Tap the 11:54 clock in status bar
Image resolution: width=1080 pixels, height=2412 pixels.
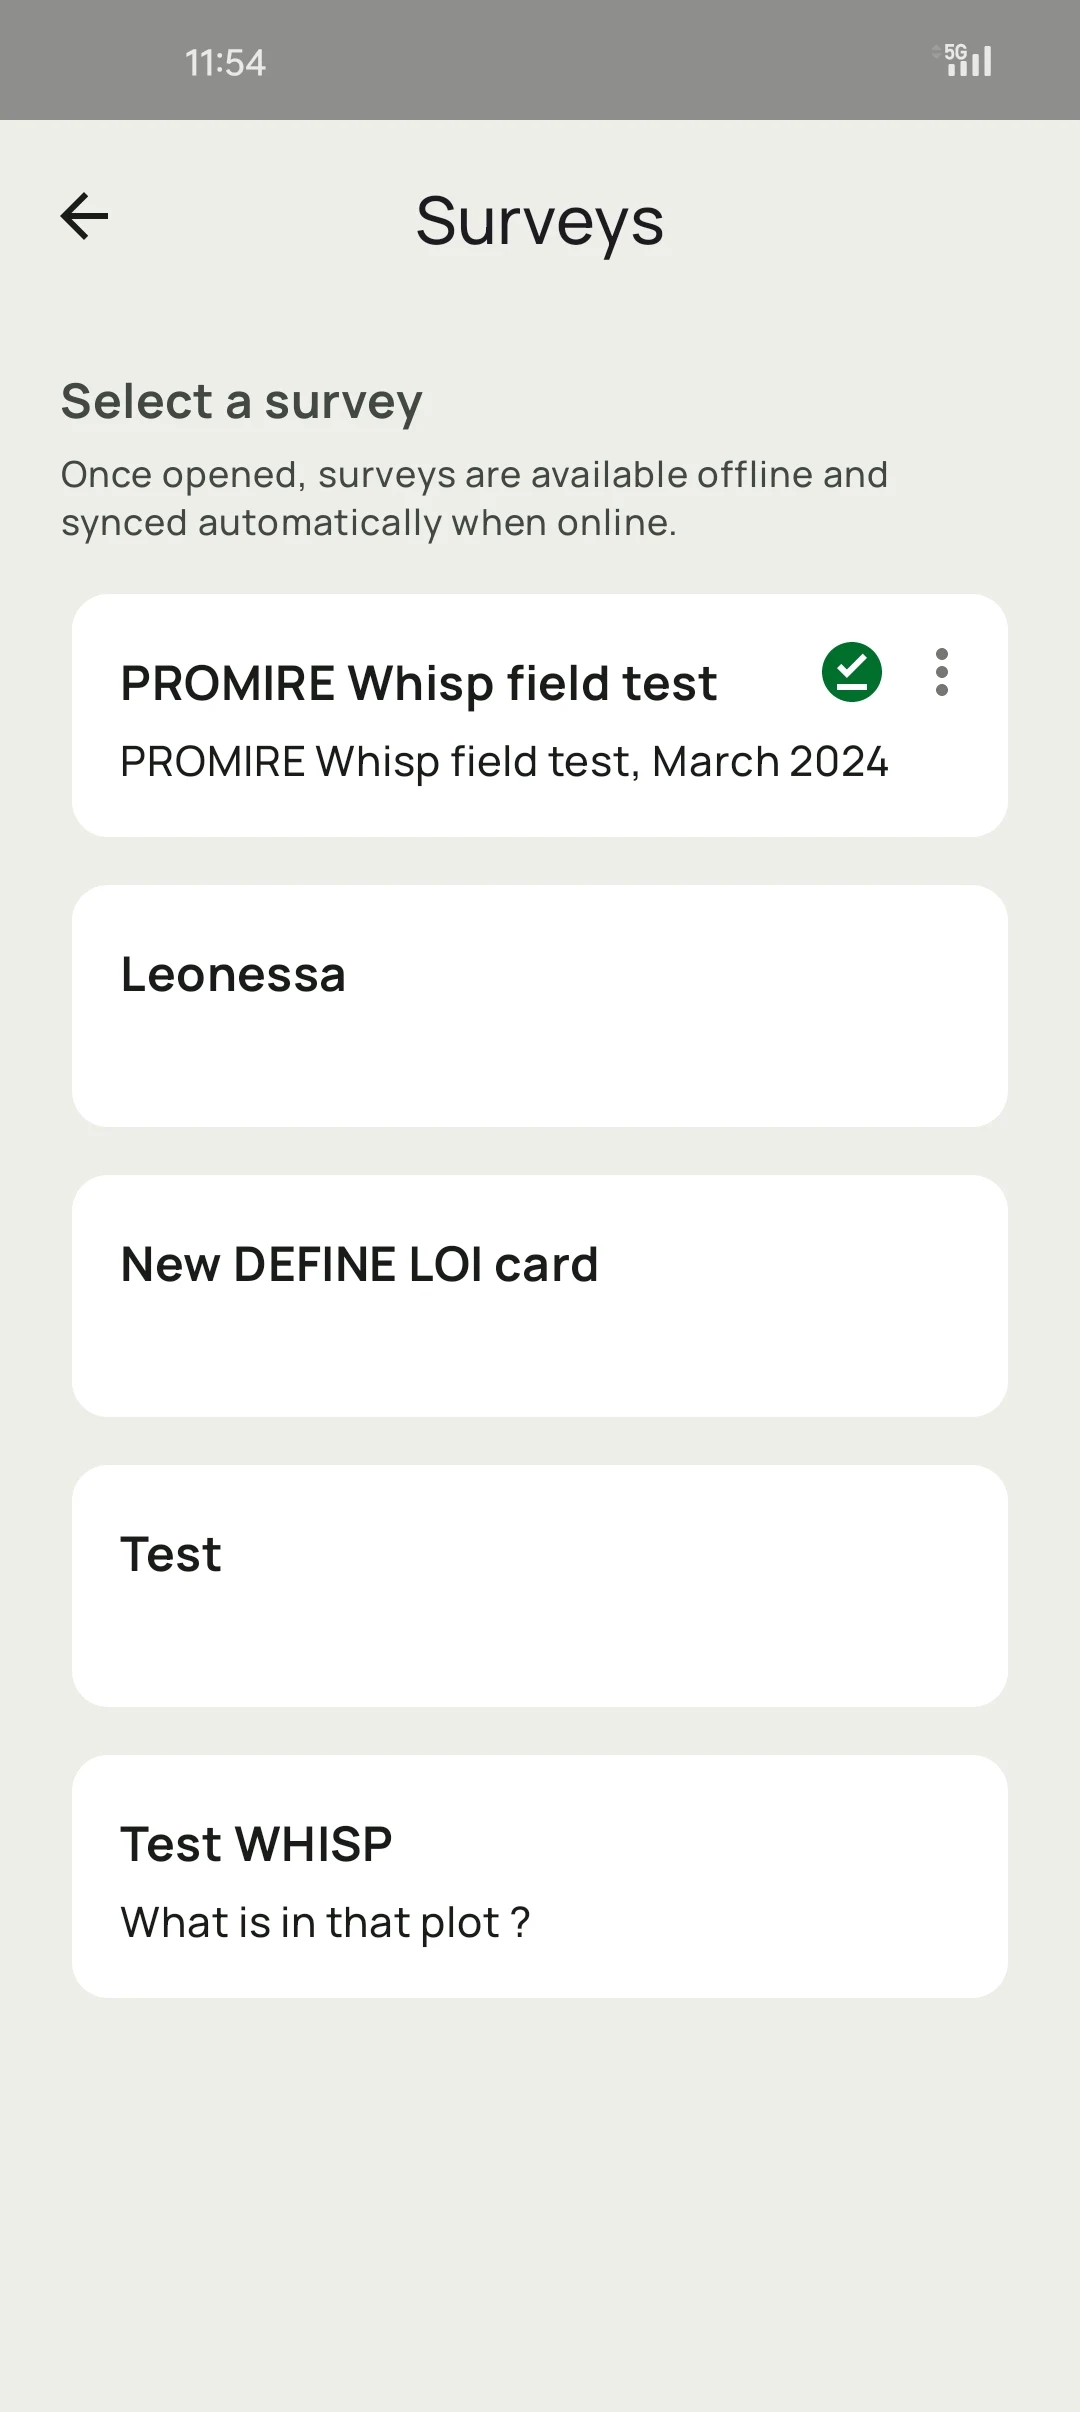tap(225, 63)
